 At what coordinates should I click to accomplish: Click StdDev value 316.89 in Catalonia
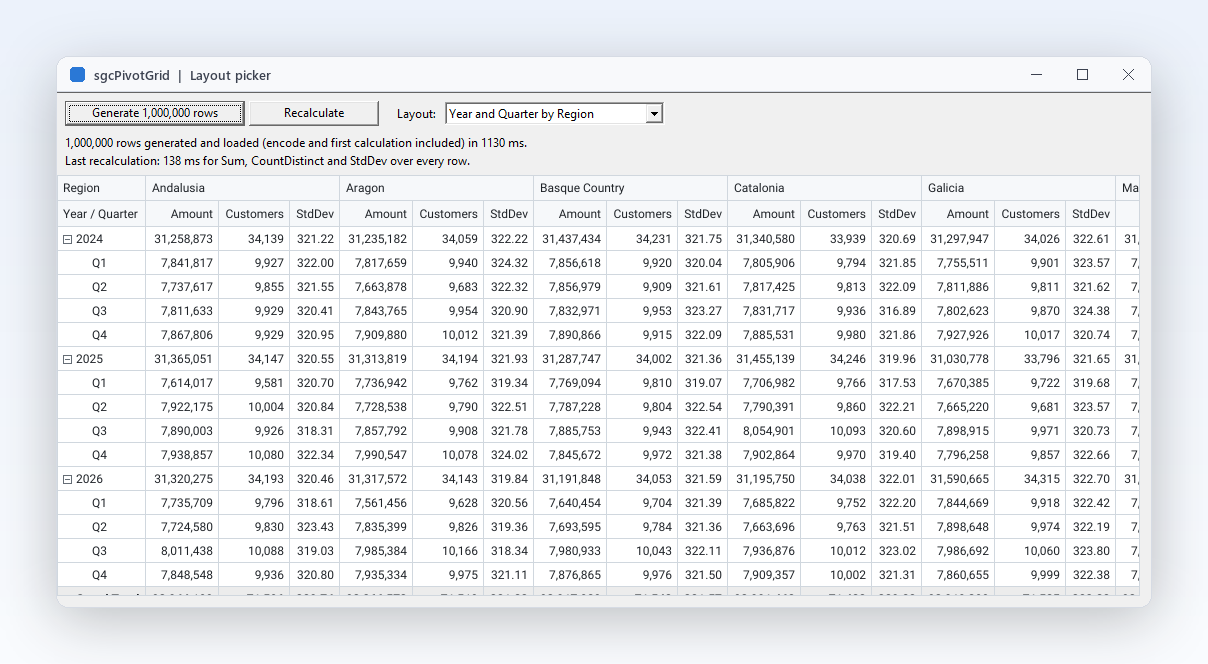coord(897,311)
